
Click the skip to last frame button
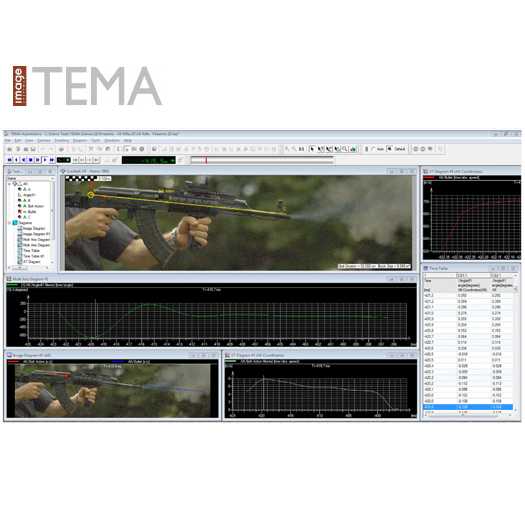52,160
